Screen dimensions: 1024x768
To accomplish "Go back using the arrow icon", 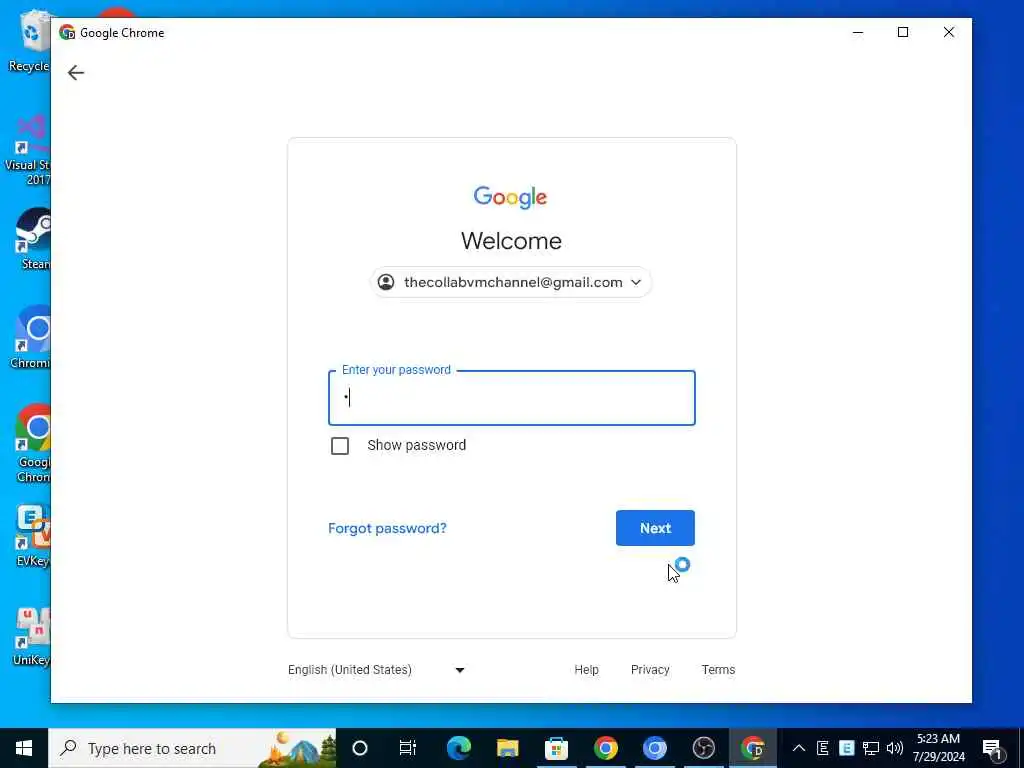I will pos(76,72).
